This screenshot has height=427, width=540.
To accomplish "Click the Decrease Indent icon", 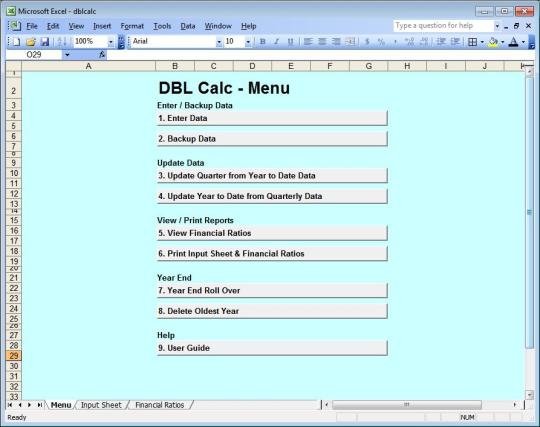I will click(x=441, y=42).
